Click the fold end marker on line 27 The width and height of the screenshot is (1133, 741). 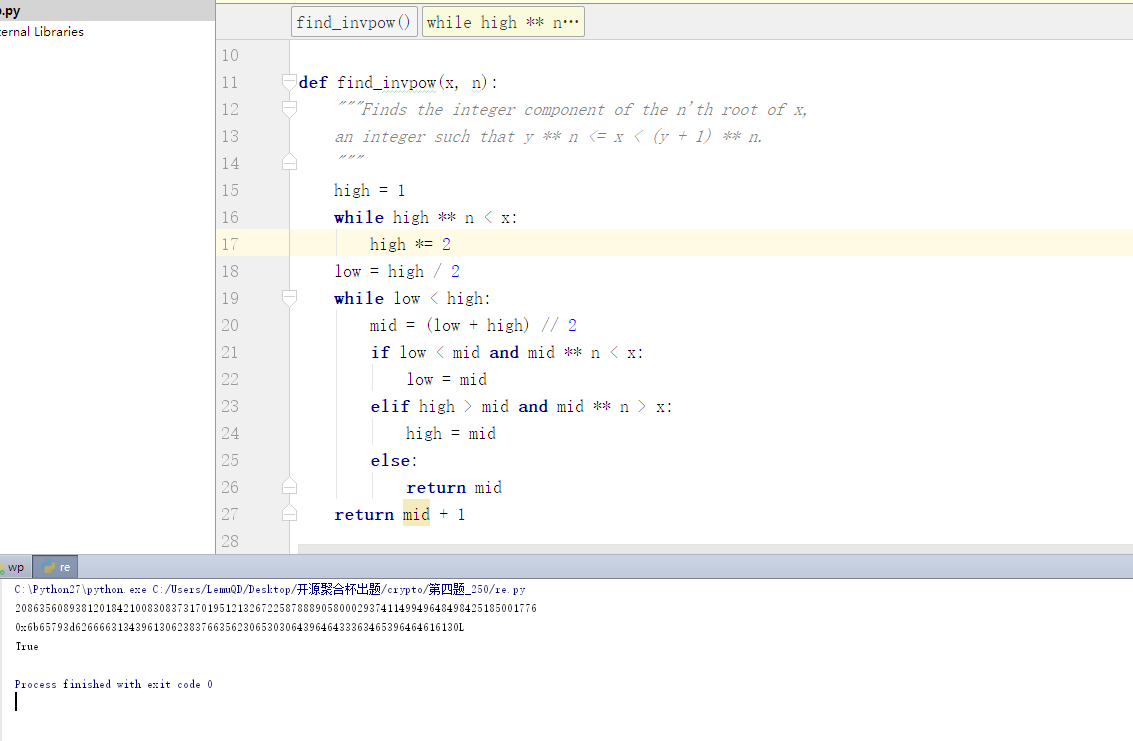click(290, 514)
